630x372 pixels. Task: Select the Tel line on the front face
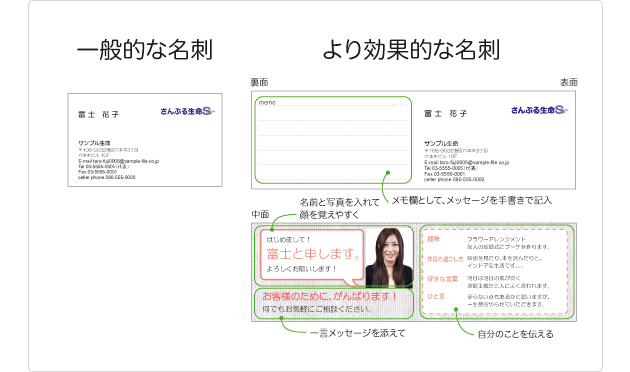(x=451, y=168)
